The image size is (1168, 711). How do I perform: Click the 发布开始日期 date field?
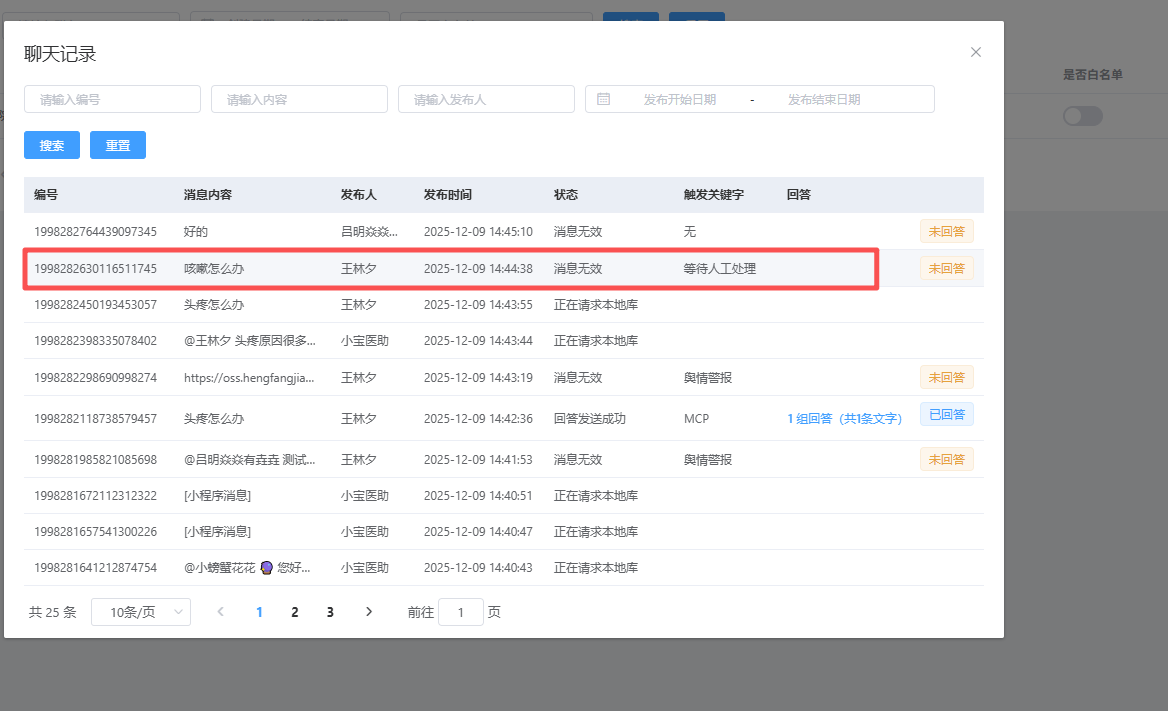680,99
